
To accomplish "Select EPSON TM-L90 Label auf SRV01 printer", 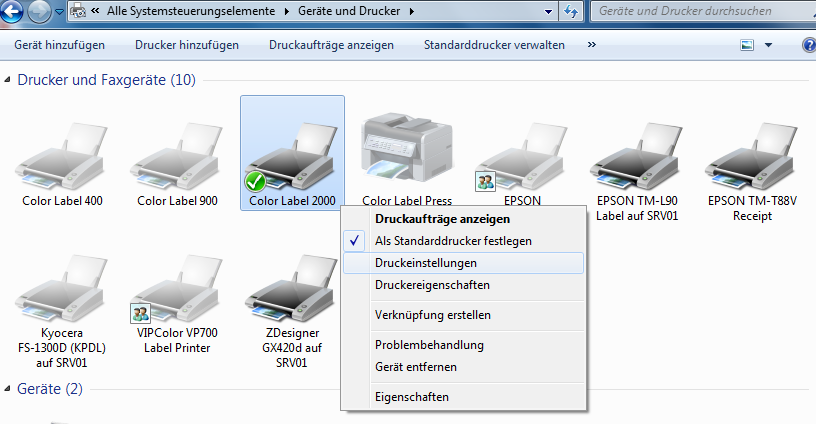I will 637,173.
